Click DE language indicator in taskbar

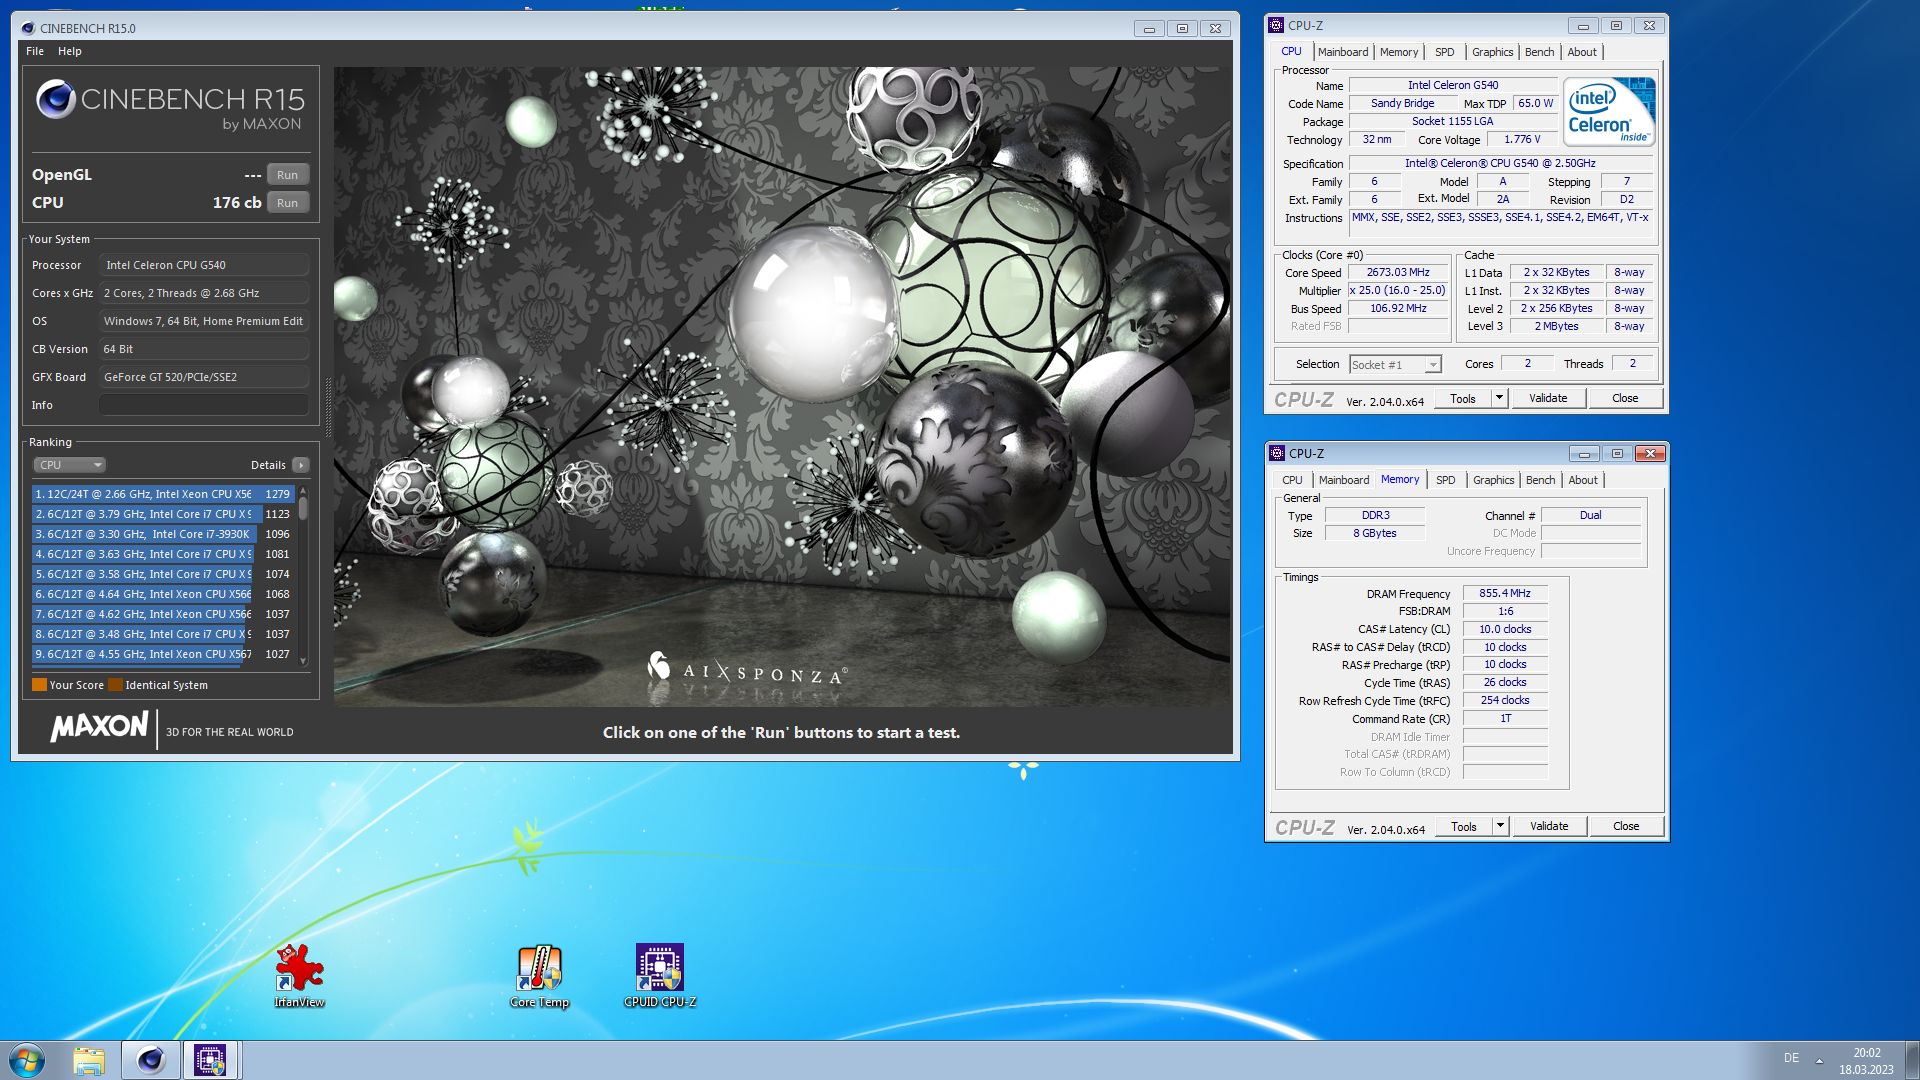pyautogui.click(x=1791, y=1058)
